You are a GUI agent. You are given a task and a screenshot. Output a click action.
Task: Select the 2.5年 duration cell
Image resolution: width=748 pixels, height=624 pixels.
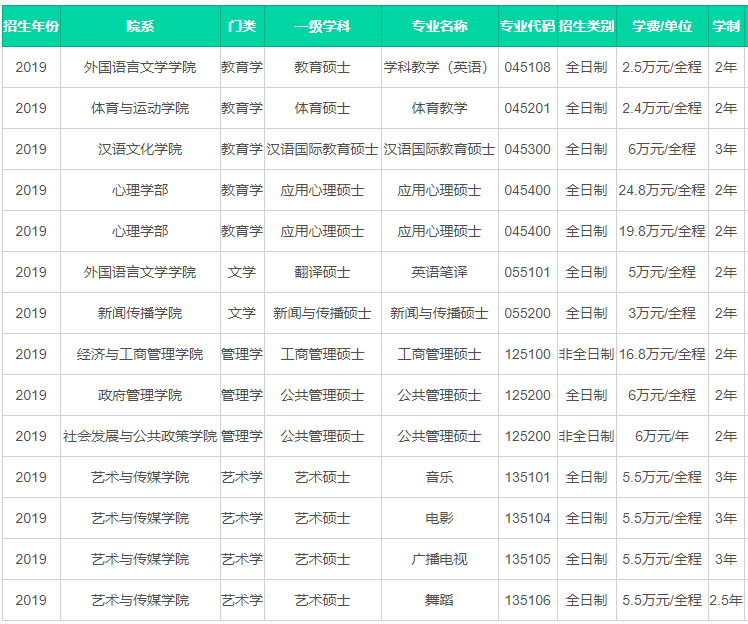725,600
